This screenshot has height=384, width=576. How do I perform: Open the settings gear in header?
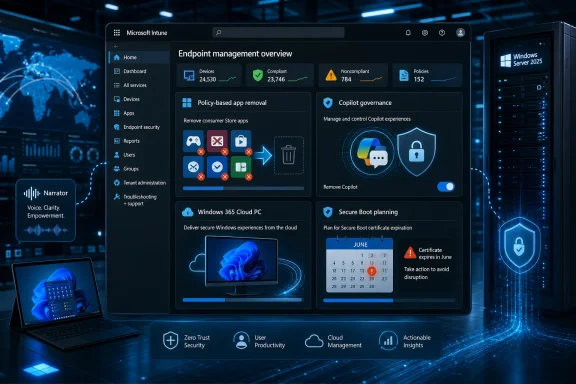[425, 33]
